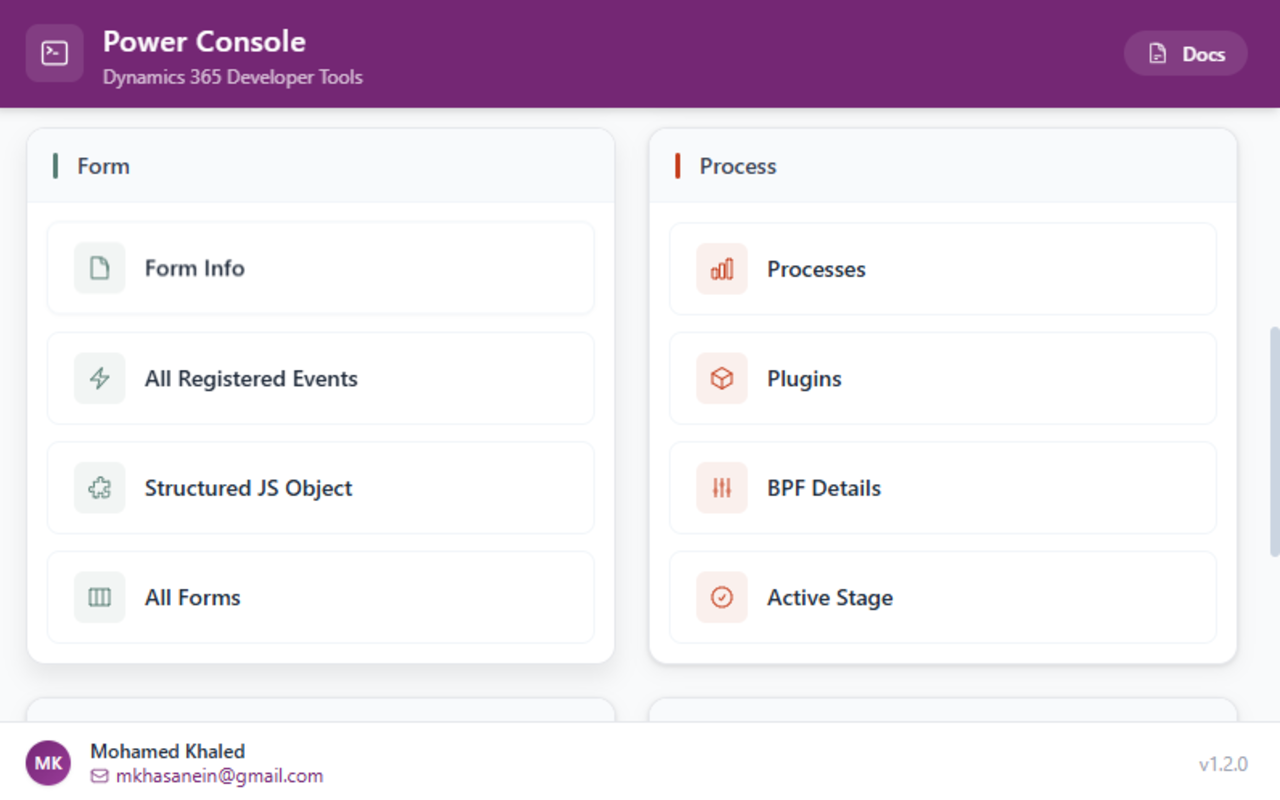This screenshot has height=800, width=1280.
Task: Select All Forms
Action: 321,597
